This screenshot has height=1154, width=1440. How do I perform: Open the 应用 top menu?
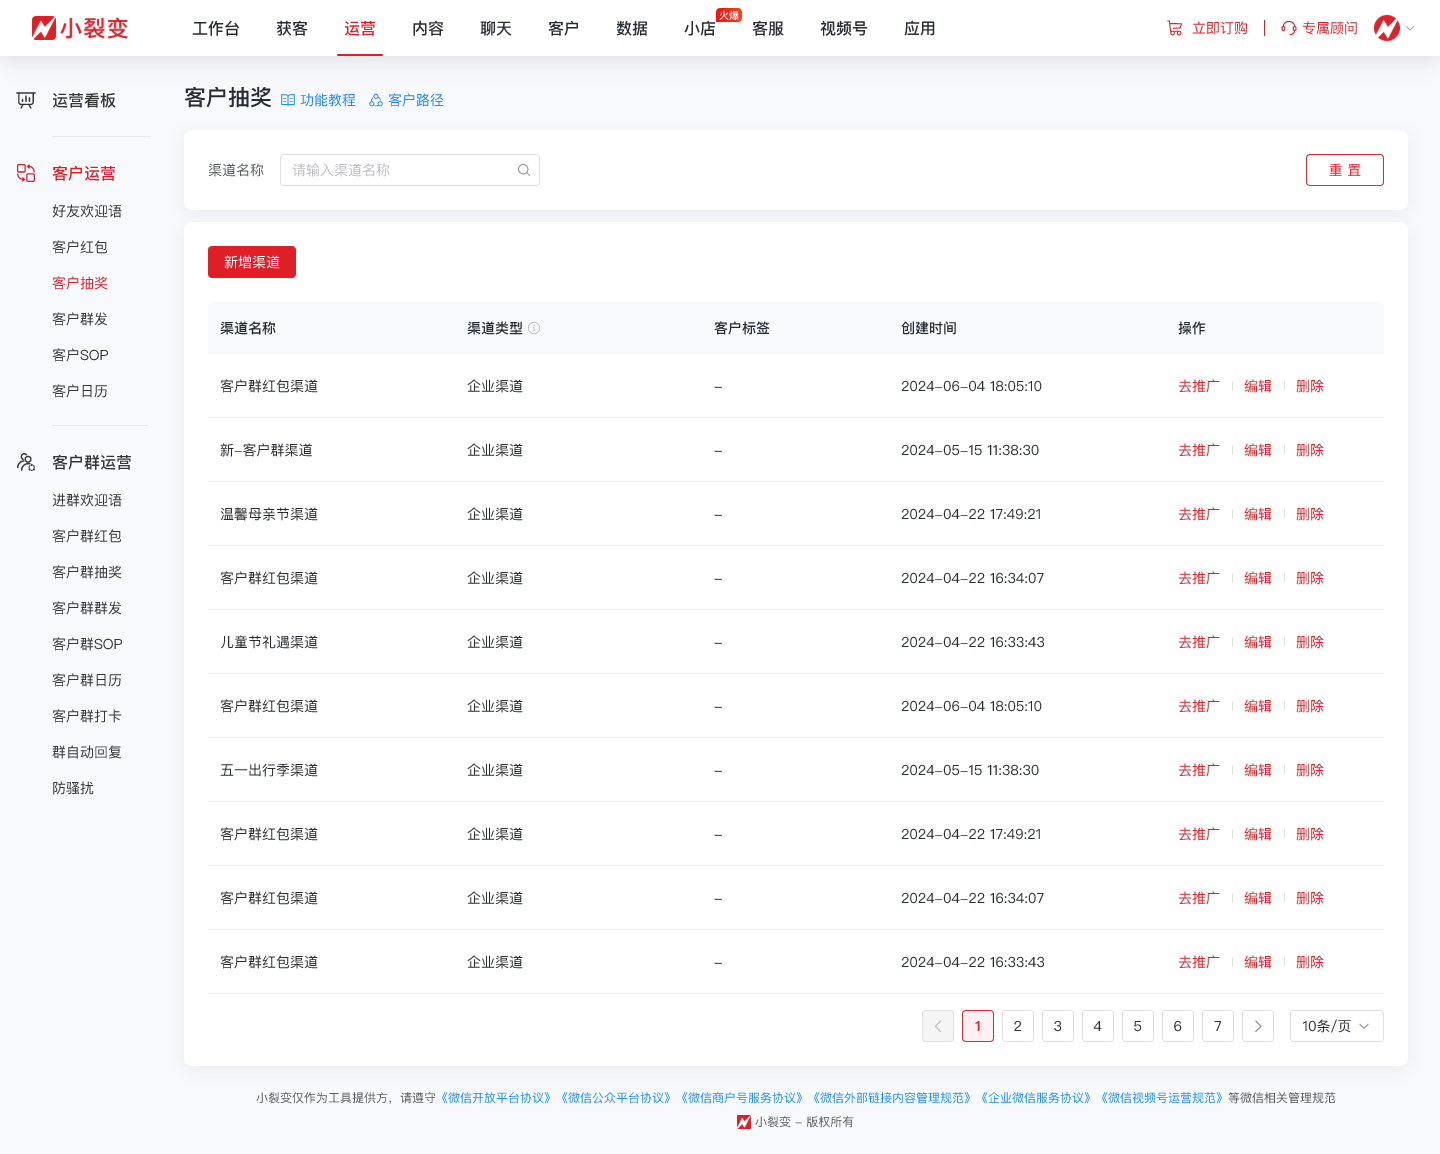click(920, 28)
